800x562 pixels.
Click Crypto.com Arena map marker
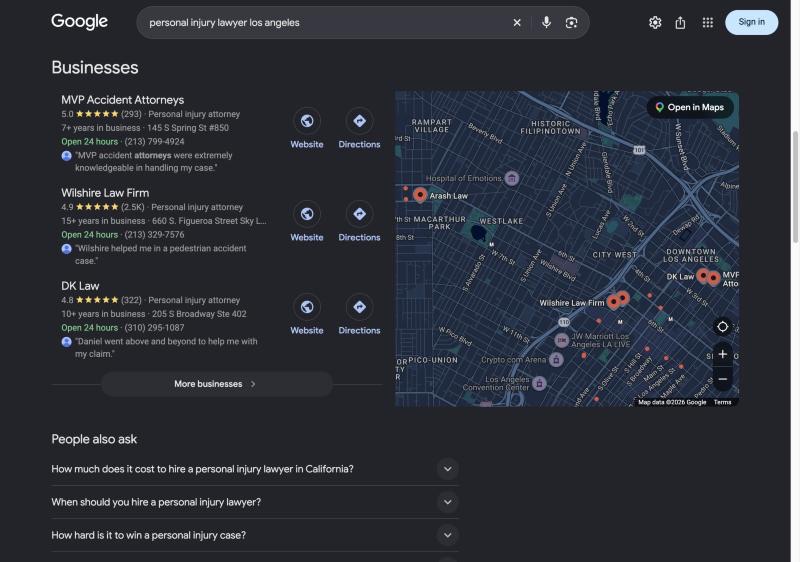click(556, 360)
